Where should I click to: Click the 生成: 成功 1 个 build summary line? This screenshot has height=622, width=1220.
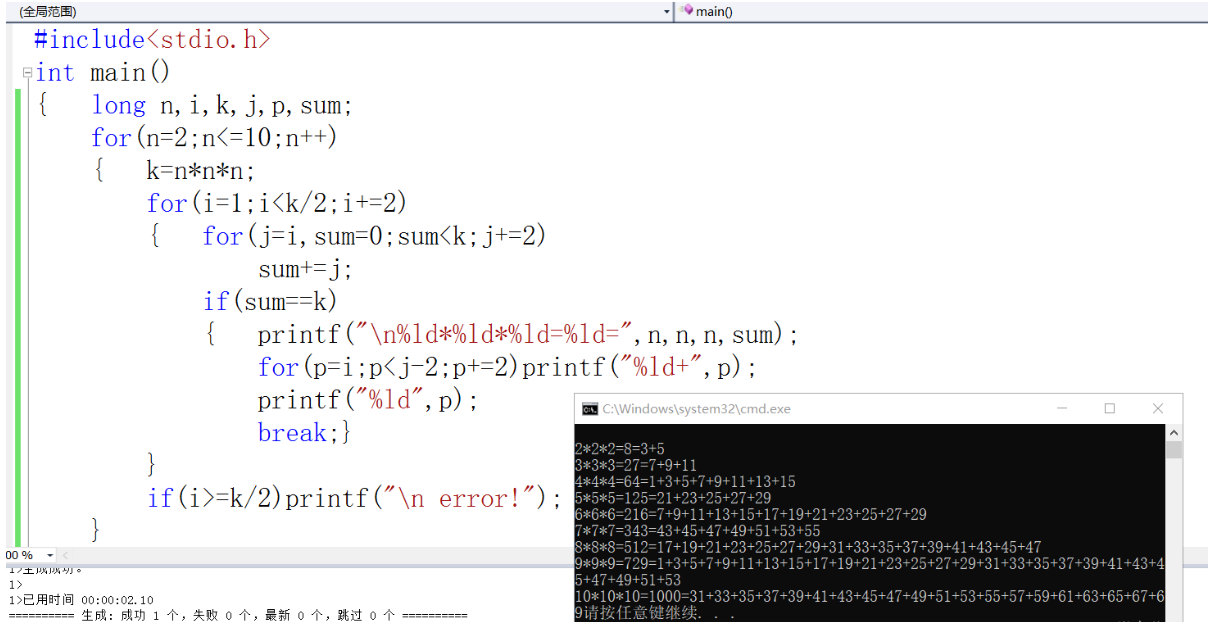point(238,615)
